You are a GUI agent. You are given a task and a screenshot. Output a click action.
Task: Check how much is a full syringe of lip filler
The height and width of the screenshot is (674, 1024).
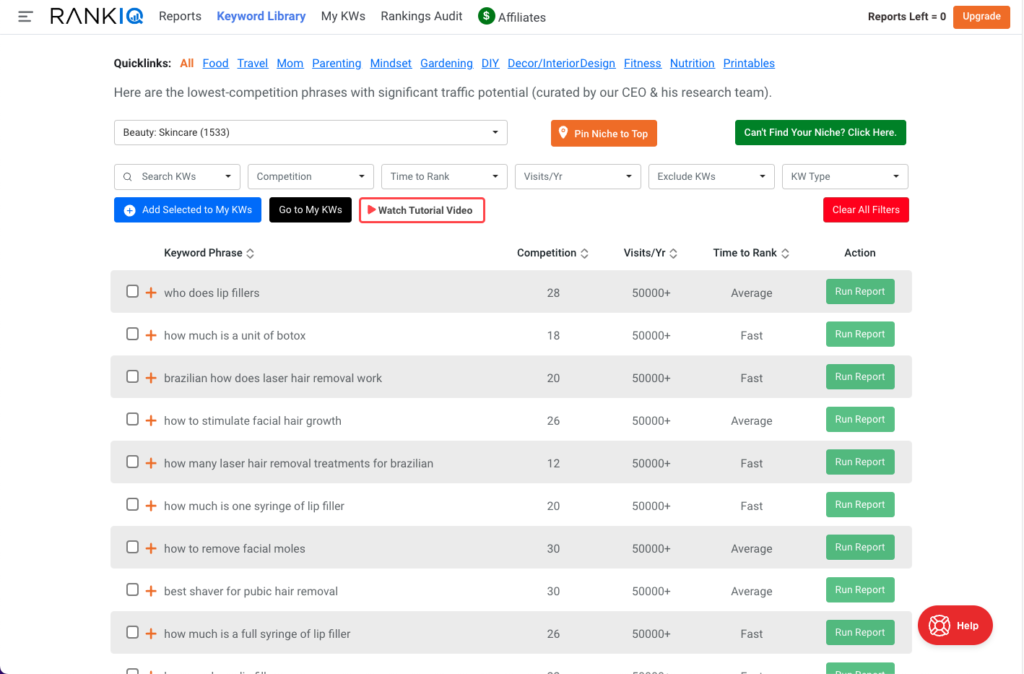pyautogui.click(x=133, y=632)
